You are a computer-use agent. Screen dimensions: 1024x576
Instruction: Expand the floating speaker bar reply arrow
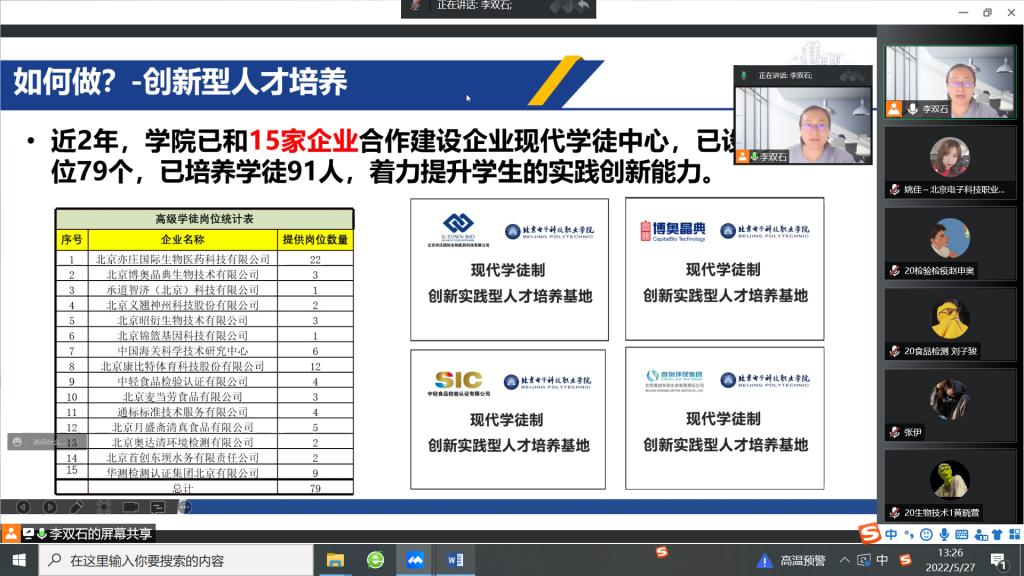581,8
